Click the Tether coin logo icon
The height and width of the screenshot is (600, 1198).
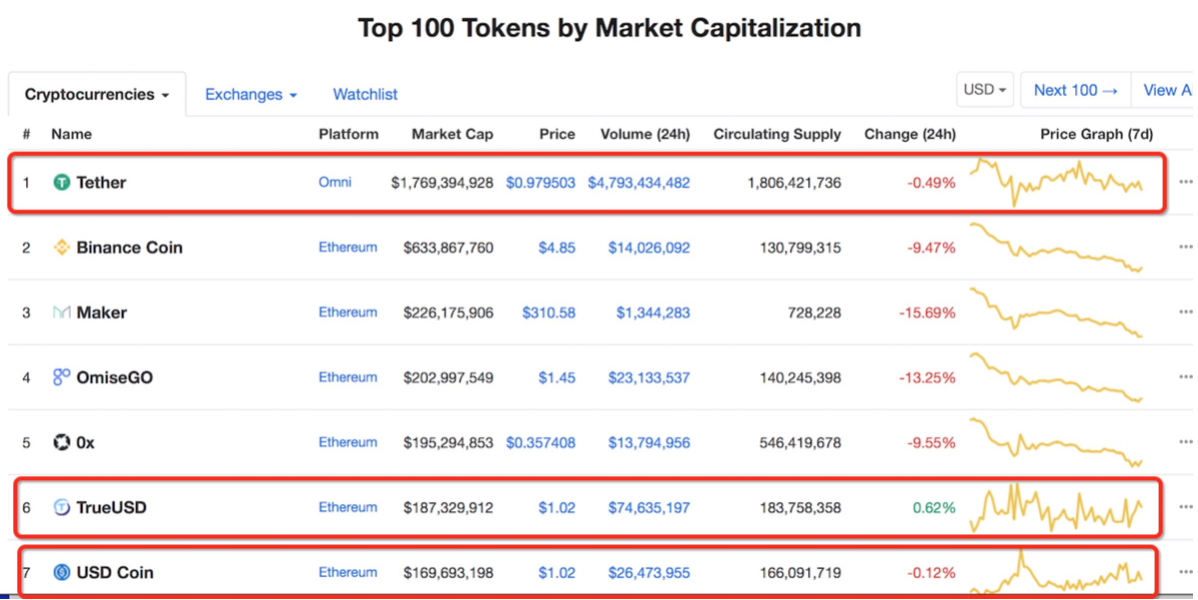click(x=62, y=182)
